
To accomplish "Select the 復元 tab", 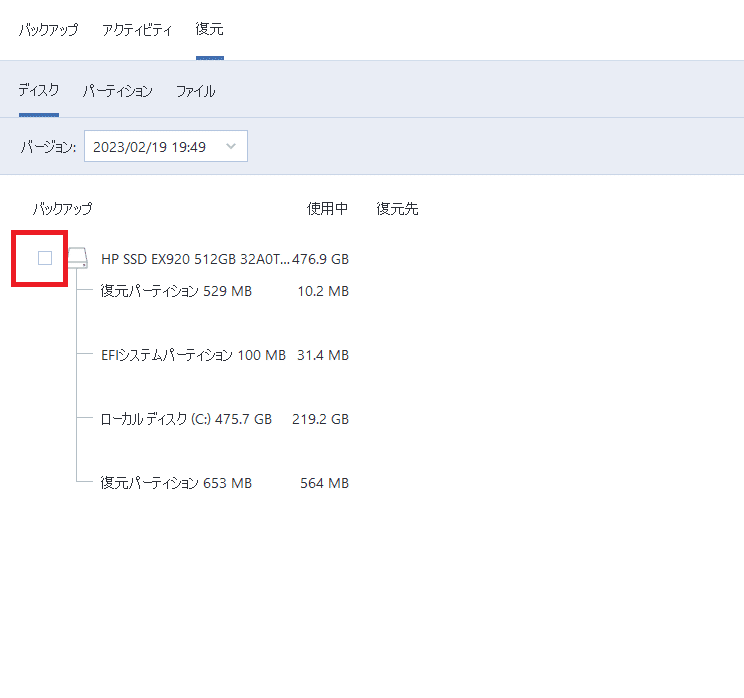I will [x=209, y=29].
